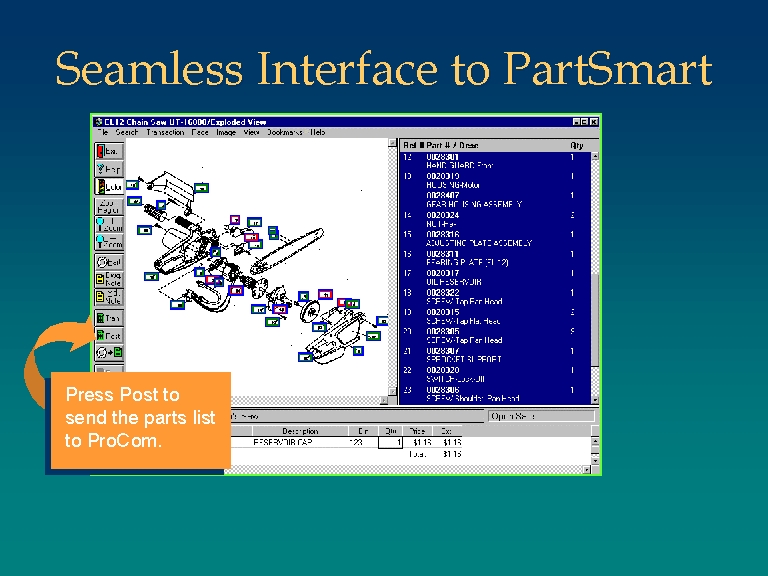Screen dimensions: 768x576
Task: Select part 0028301 HAND GUARD row
Action: point(496,161)
